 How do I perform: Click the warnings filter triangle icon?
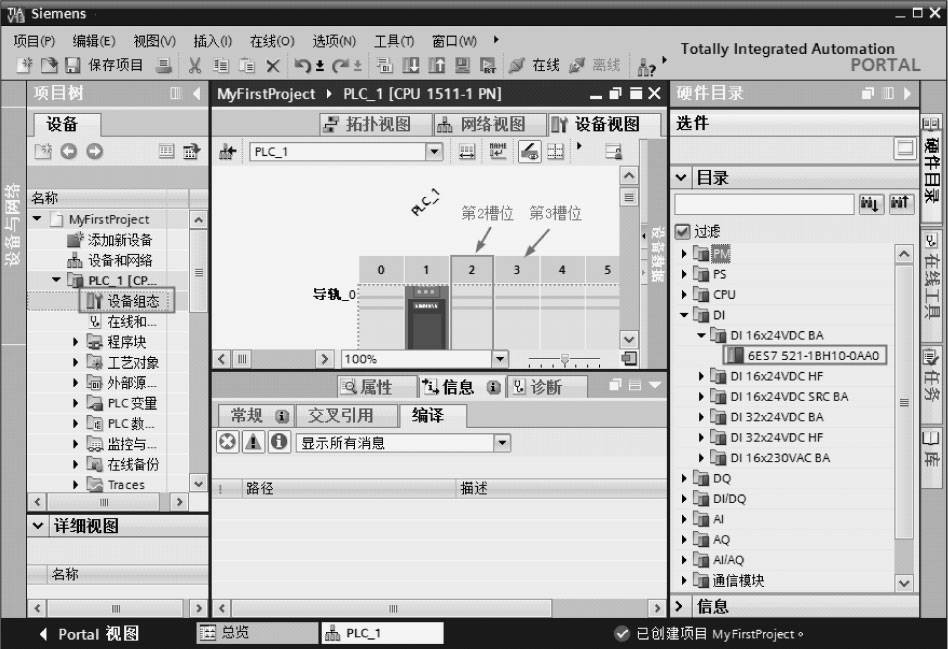coord(253,442)
